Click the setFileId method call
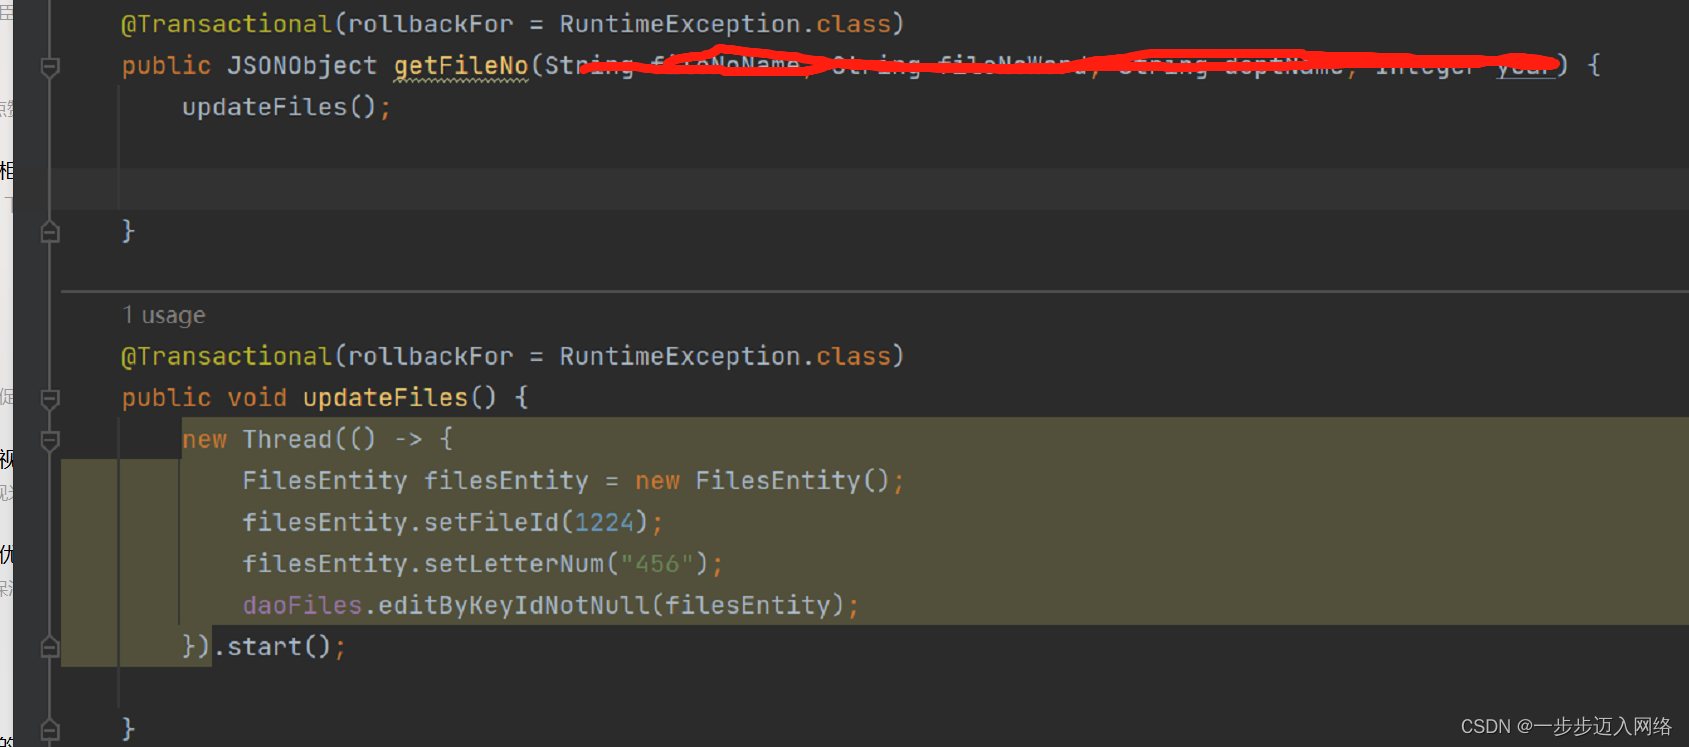 pos(491,523)
